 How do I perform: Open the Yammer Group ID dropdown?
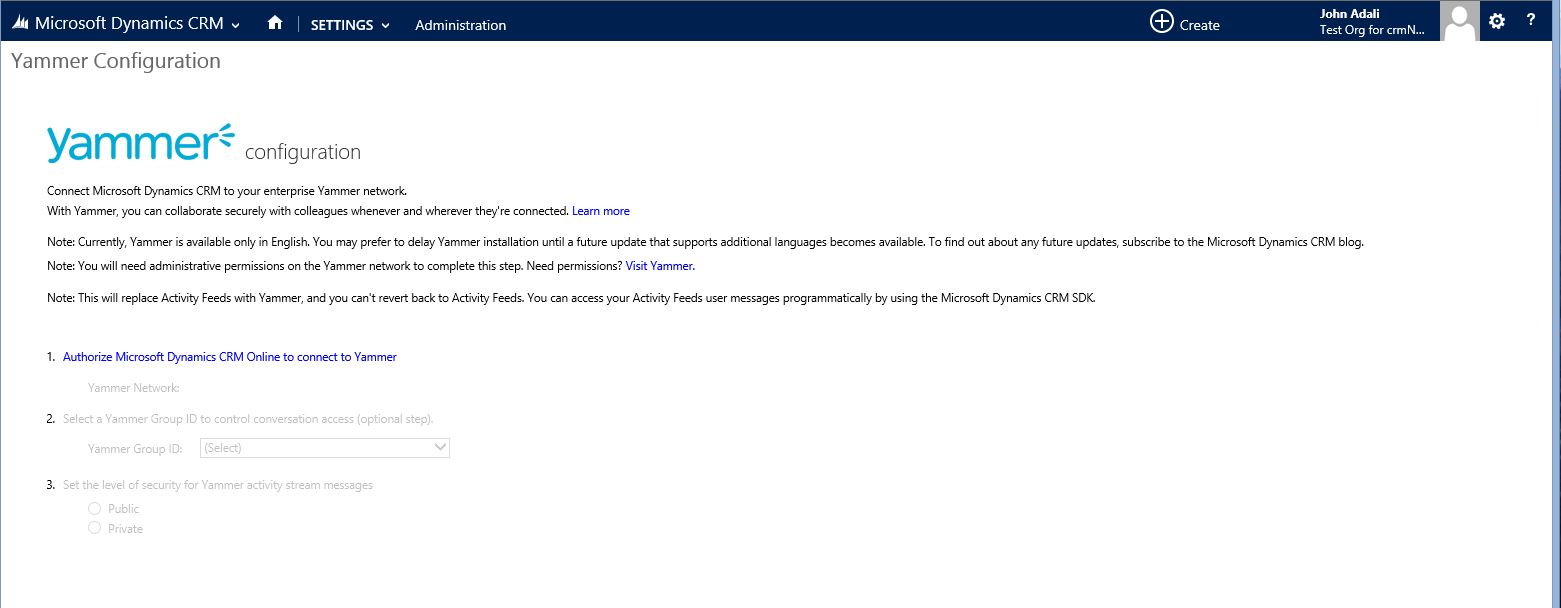325,448
